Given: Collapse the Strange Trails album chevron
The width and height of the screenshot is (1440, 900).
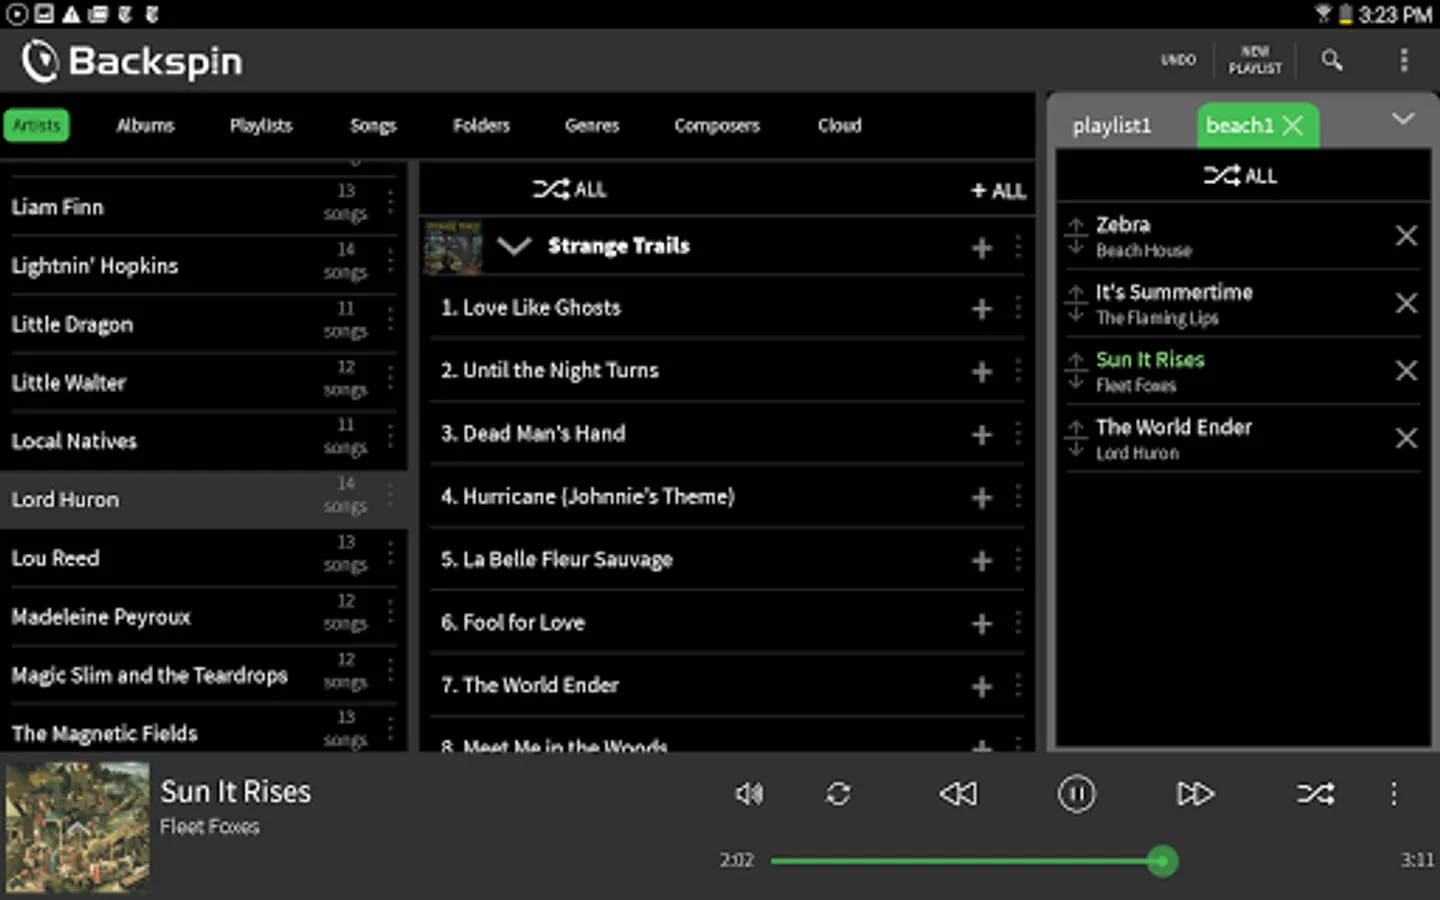Looking at the screenshot, I should click(x=514, y=246).
